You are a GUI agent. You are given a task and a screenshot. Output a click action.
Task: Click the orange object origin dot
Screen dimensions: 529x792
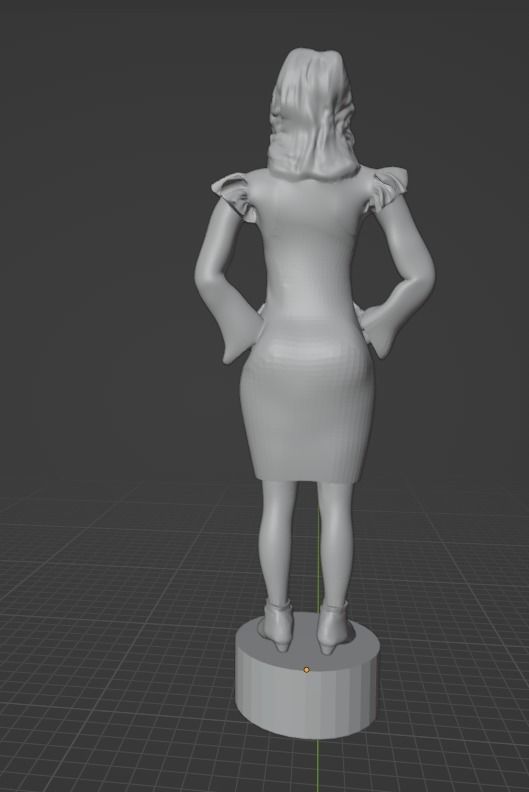click(306, 670)
